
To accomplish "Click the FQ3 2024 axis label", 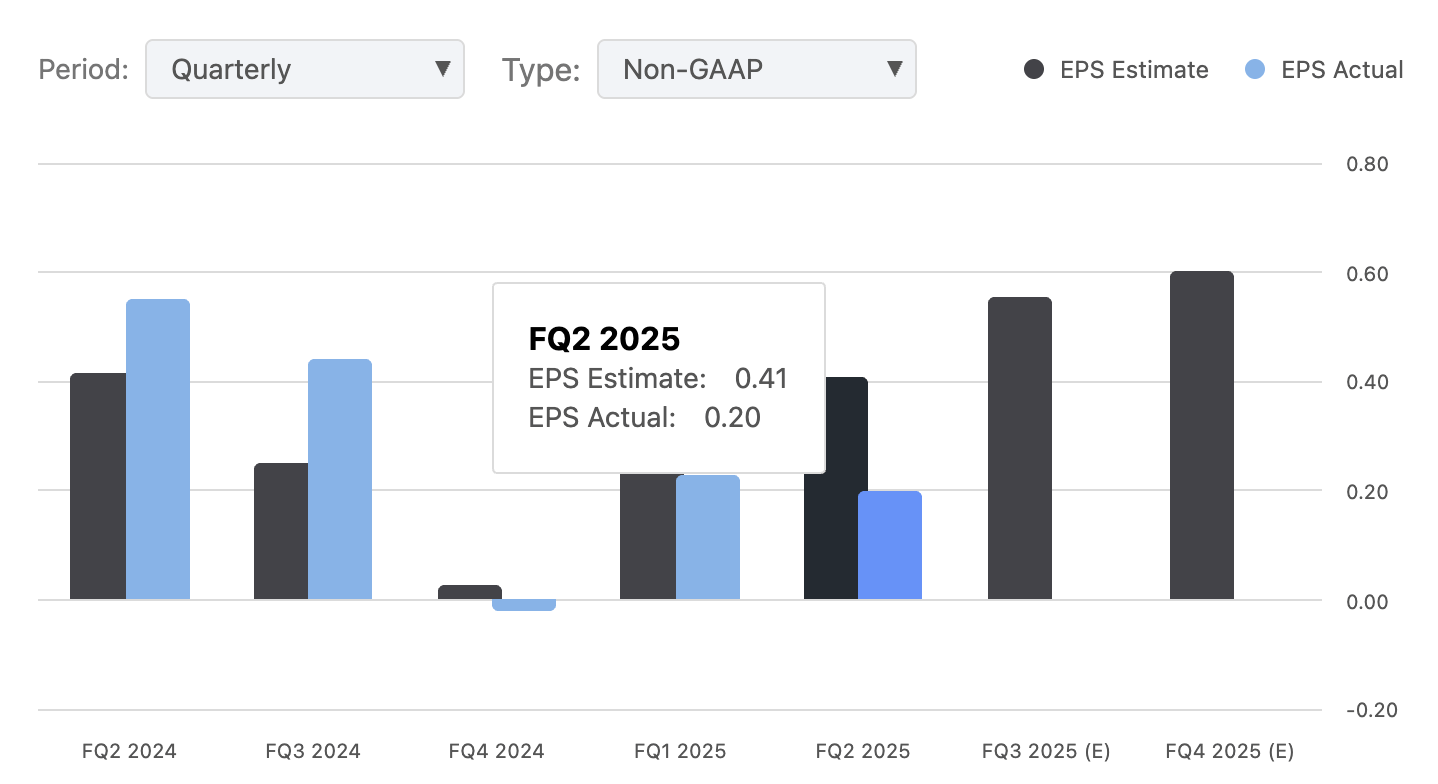I will click(x=312, y=750).
